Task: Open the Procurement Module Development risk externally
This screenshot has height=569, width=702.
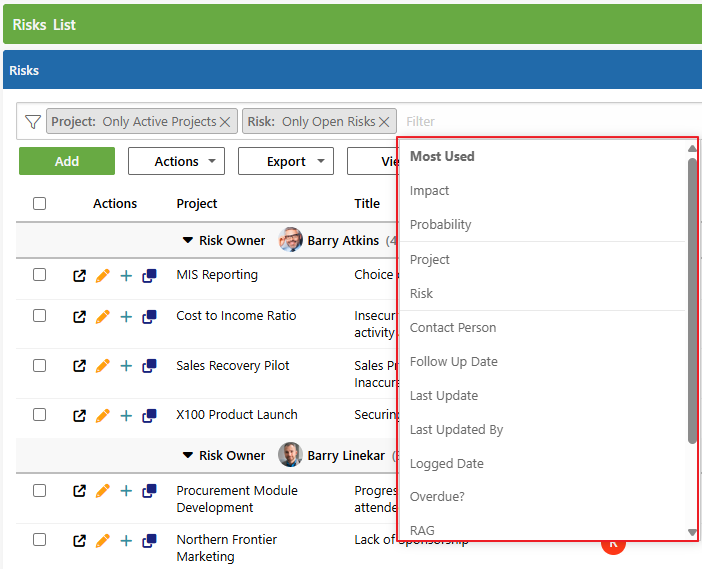Action: tap(79, 491)
